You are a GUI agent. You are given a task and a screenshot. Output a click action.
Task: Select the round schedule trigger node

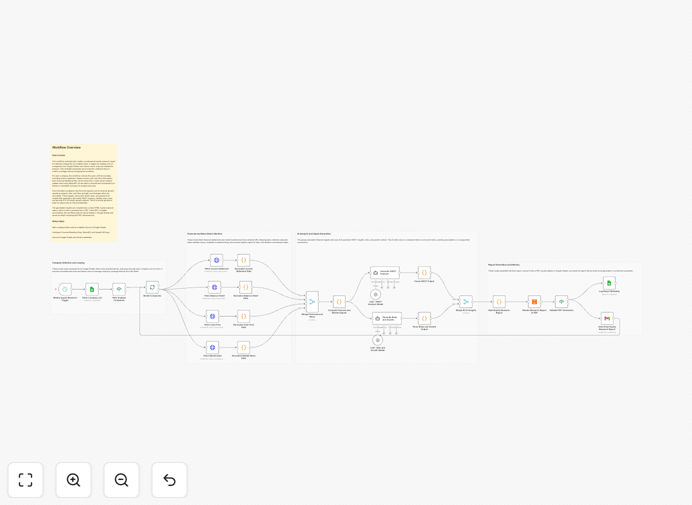(x=65, y=289)
